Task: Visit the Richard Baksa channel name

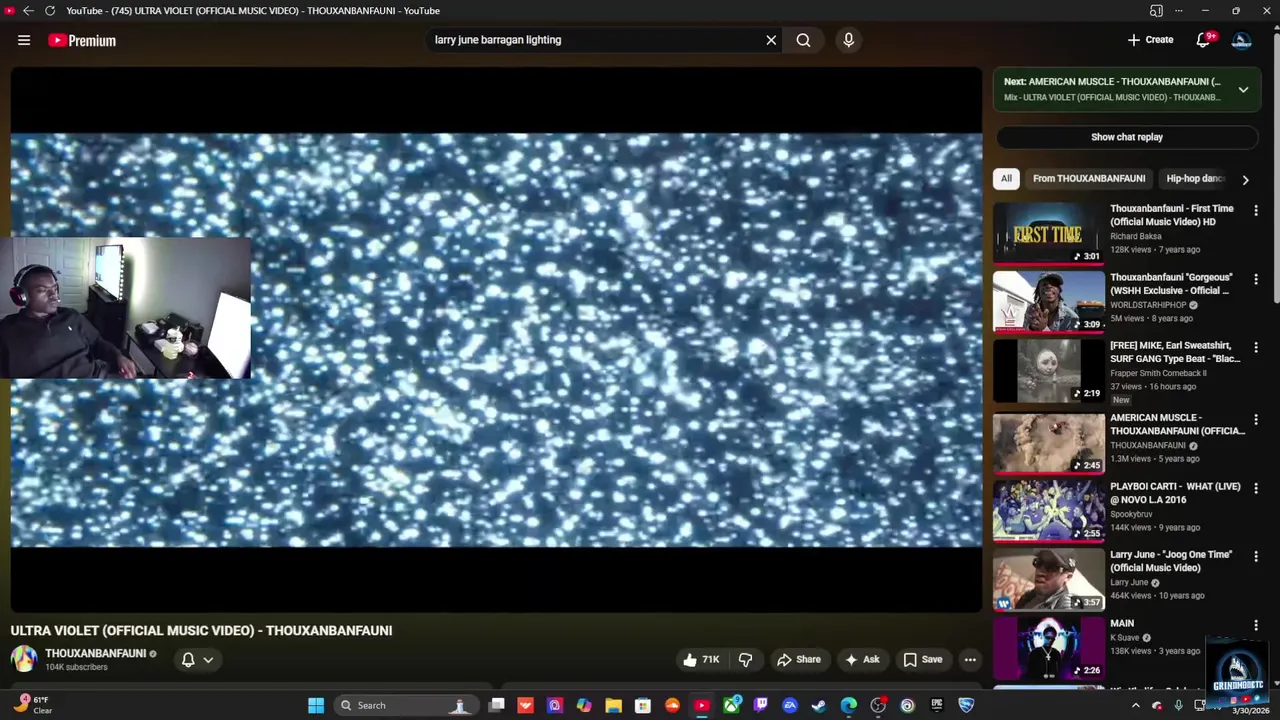Action: (1136, 236)
